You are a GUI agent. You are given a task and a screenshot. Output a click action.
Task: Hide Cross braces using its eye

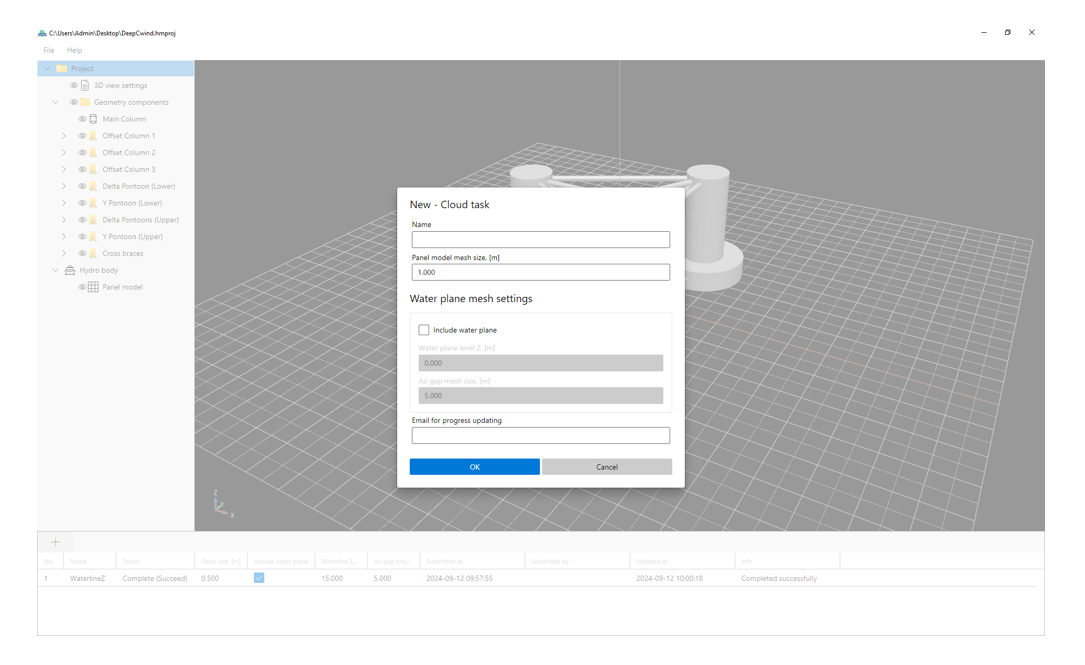tap(82, 253)
